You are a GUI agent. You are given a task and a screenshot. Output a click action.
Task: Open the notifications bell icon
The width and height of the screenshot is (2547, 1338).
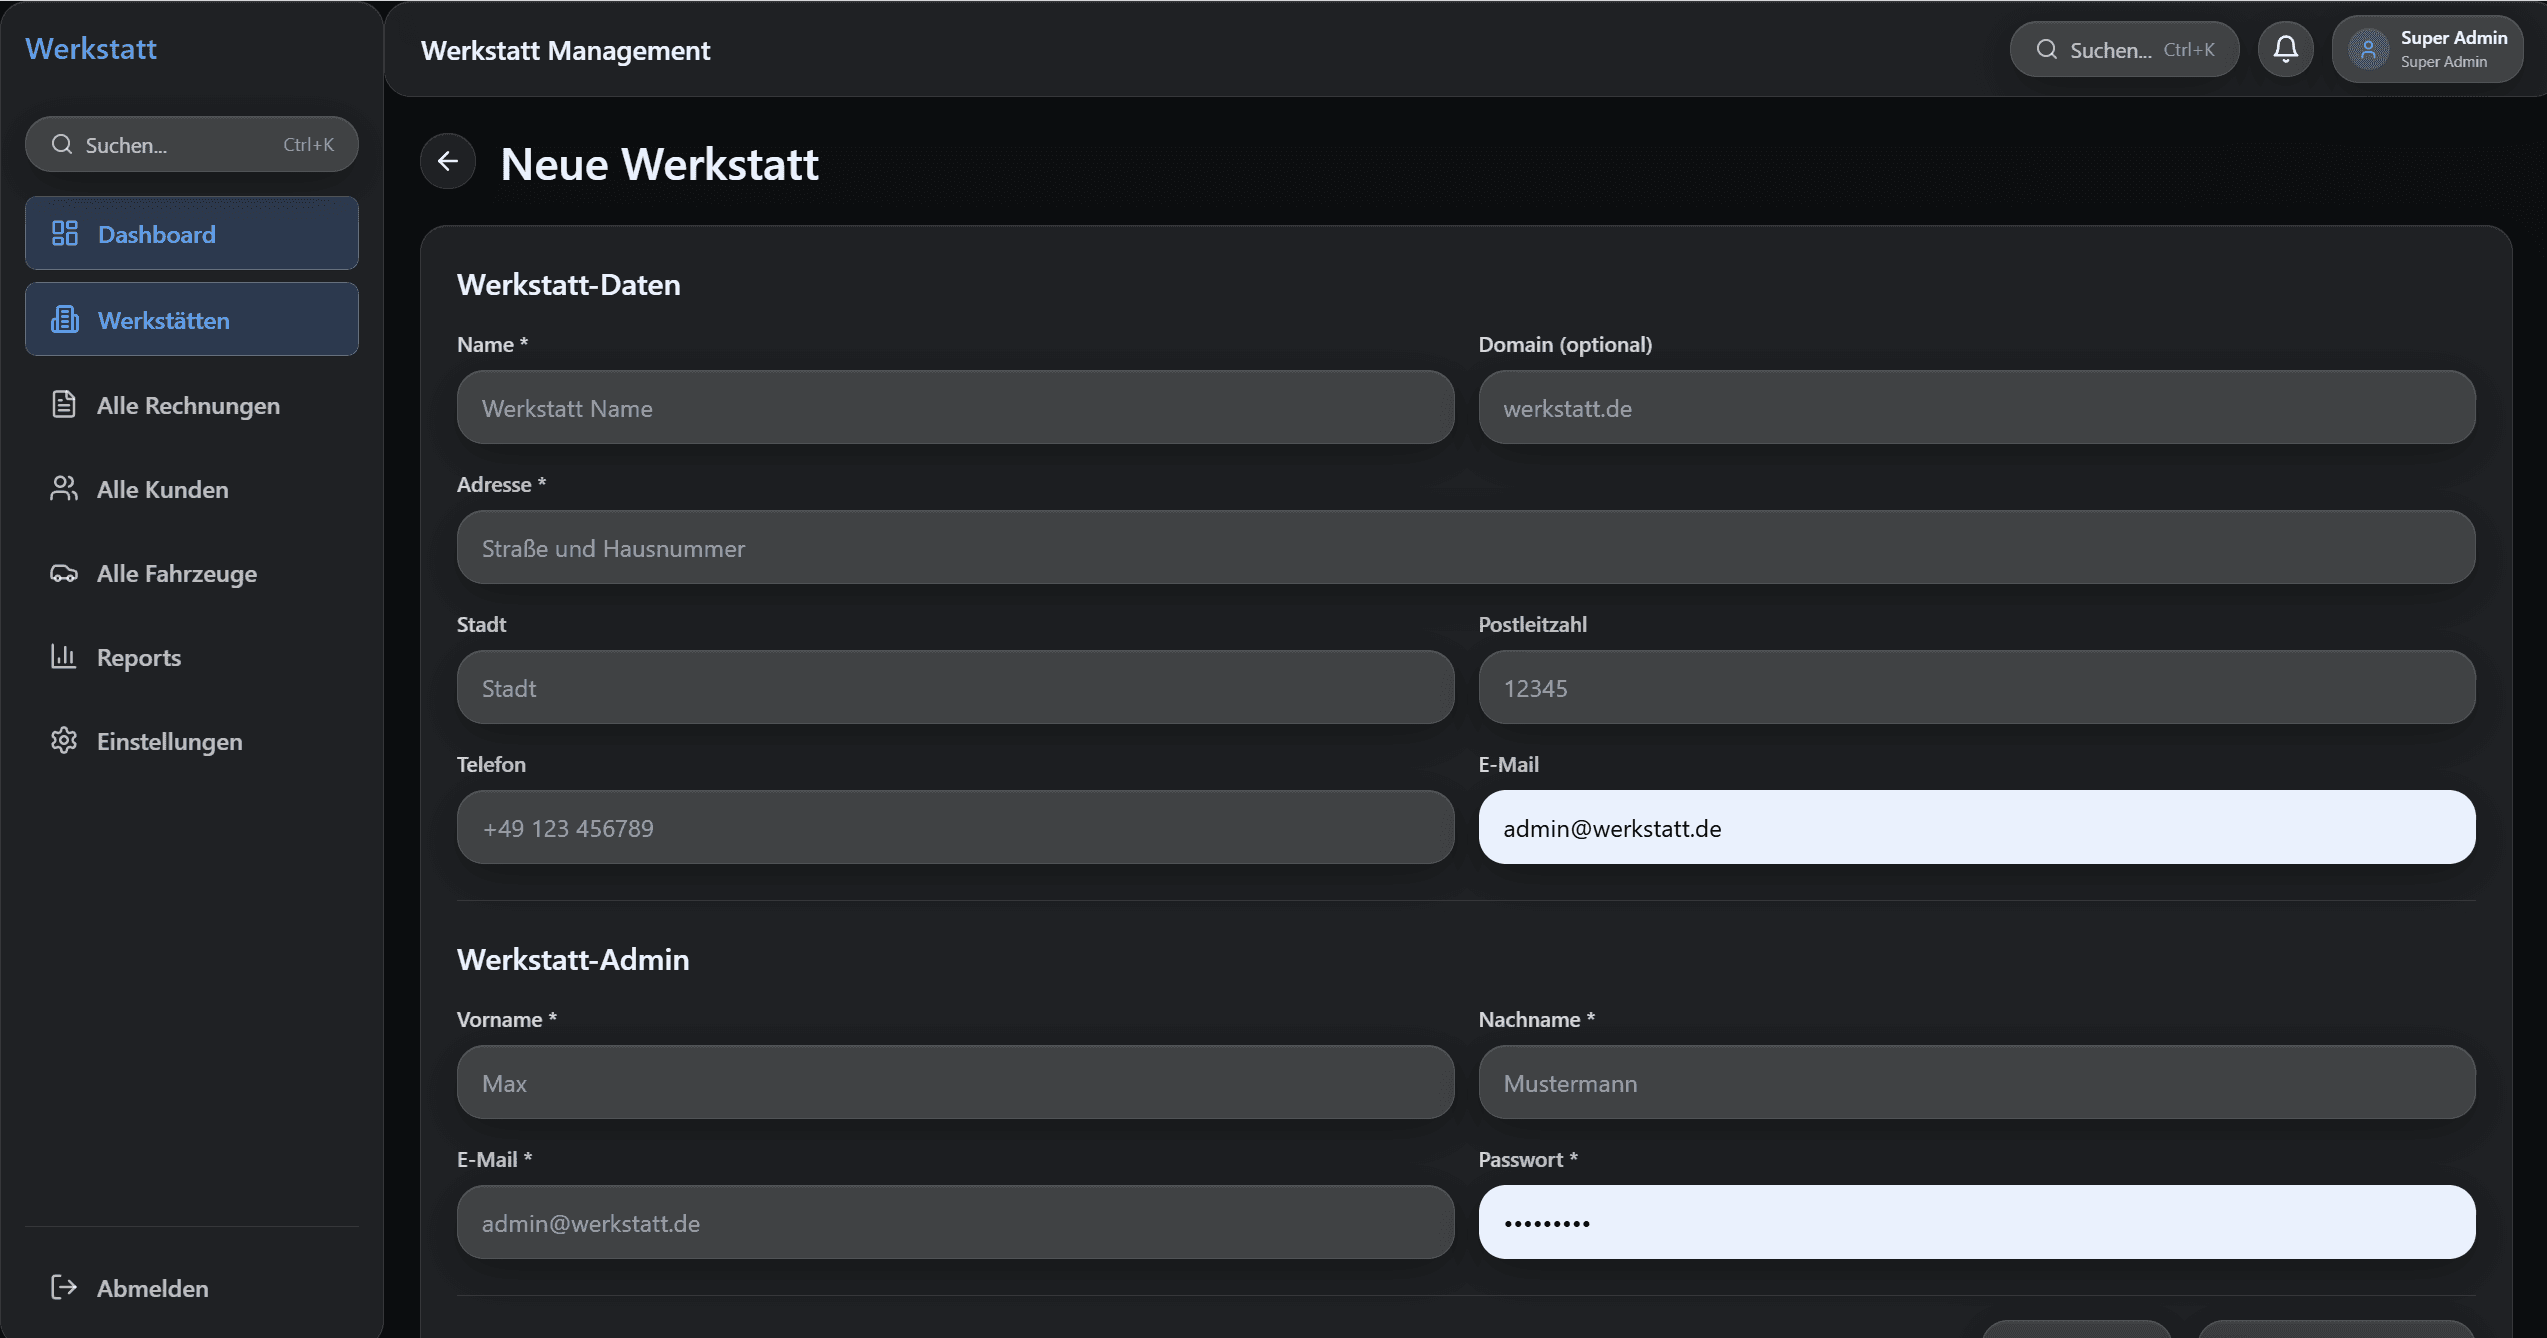pyautogui.click(x=2285, y=49)
